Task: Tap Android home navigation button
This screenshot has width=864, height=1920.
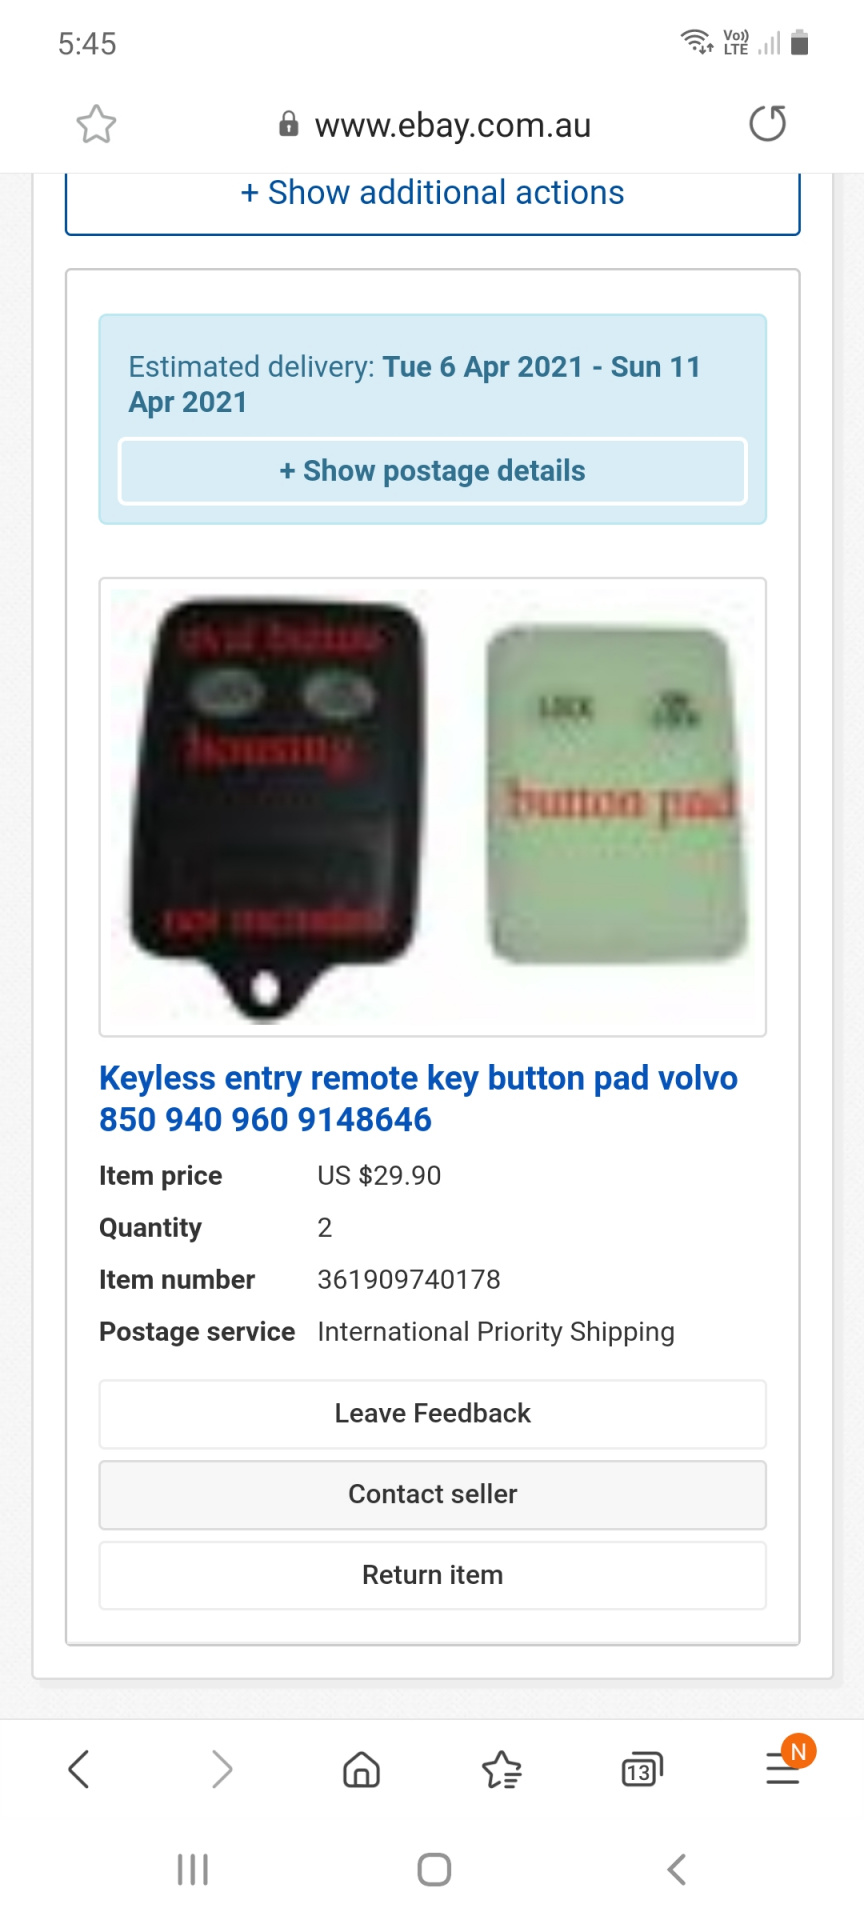Action: click(x=434, y=1869)
